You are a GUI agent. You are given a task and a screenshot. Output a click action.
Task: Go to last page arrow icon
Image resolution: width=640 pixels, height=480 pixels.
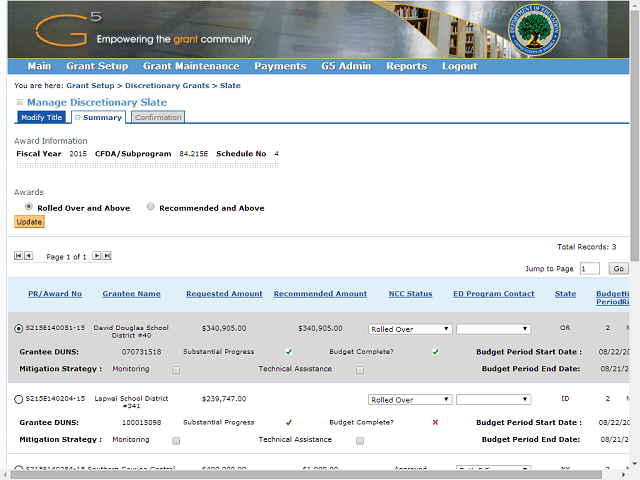tap(107, 256)
